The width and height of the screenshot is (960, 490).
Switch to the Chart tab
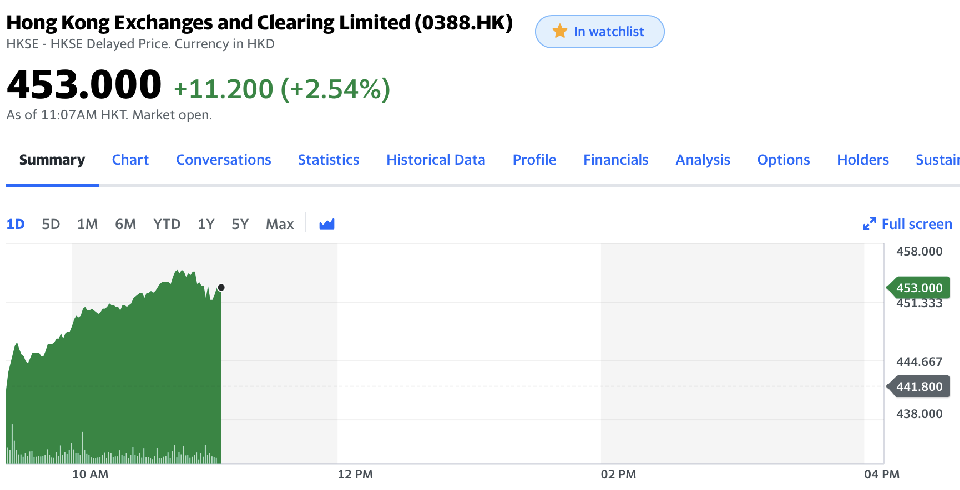[130, 160]
